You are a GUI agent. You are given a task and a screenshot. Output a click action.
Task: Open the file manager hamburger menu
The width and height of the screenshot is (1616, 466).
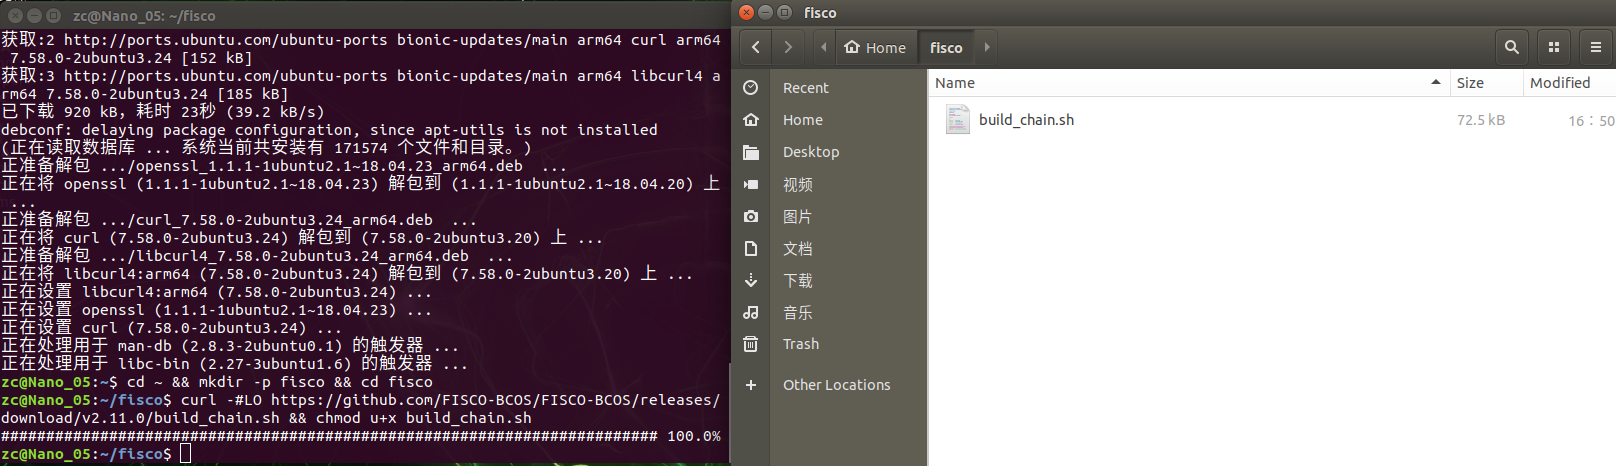[x=1596, y=47]
